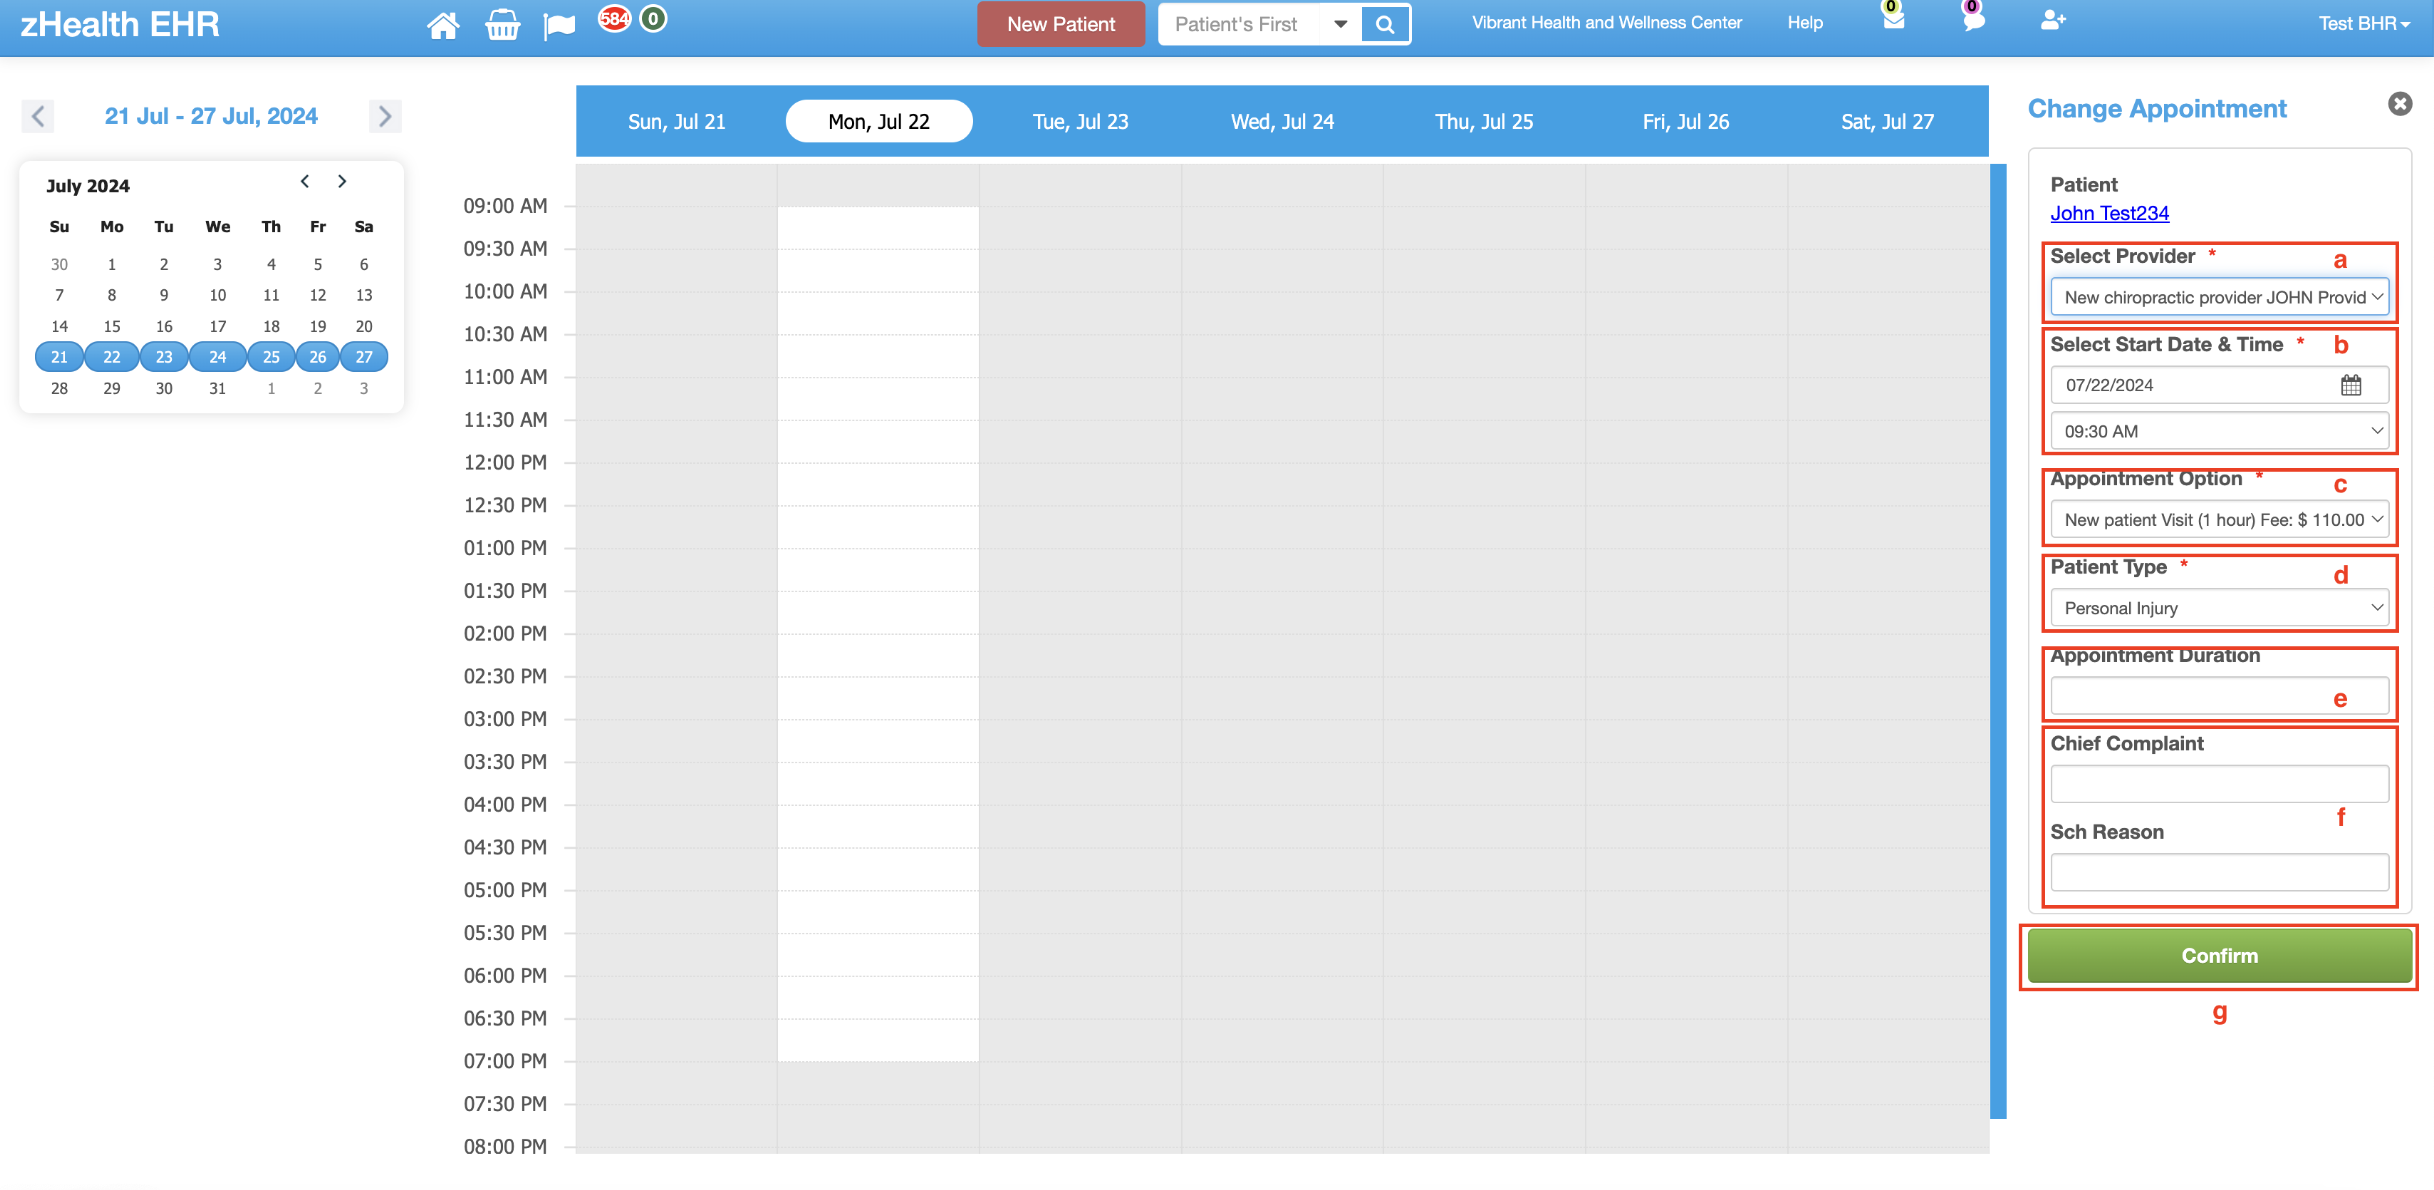Click the Appointment Duration field

(2219, 696)
